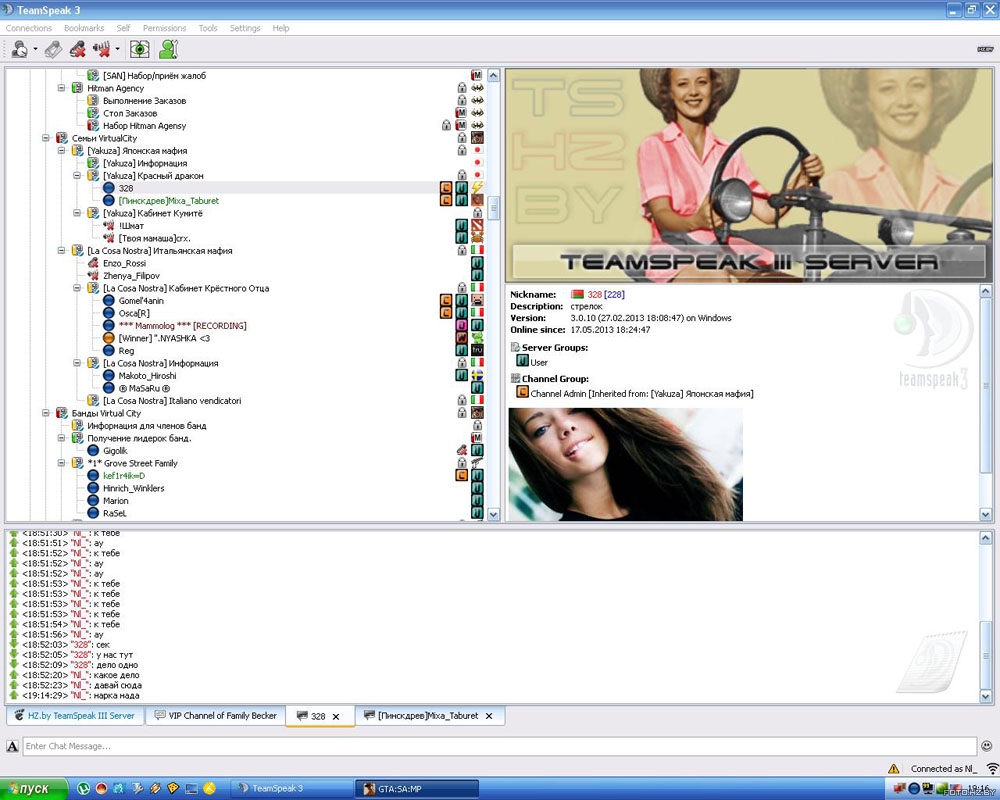Open the Connections menu
The height and width of the screenshot is (800, 1000).
click(29, 28)
